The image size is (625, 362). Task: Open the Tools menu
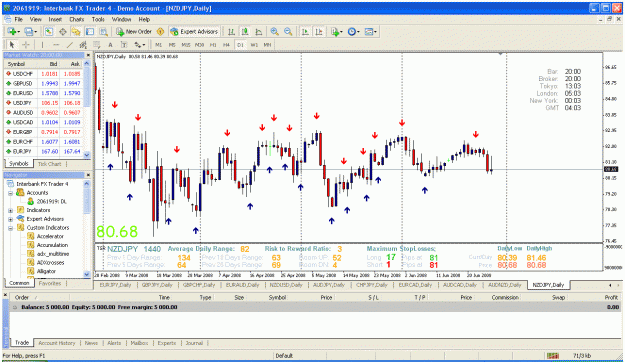(x=98, y=19)
